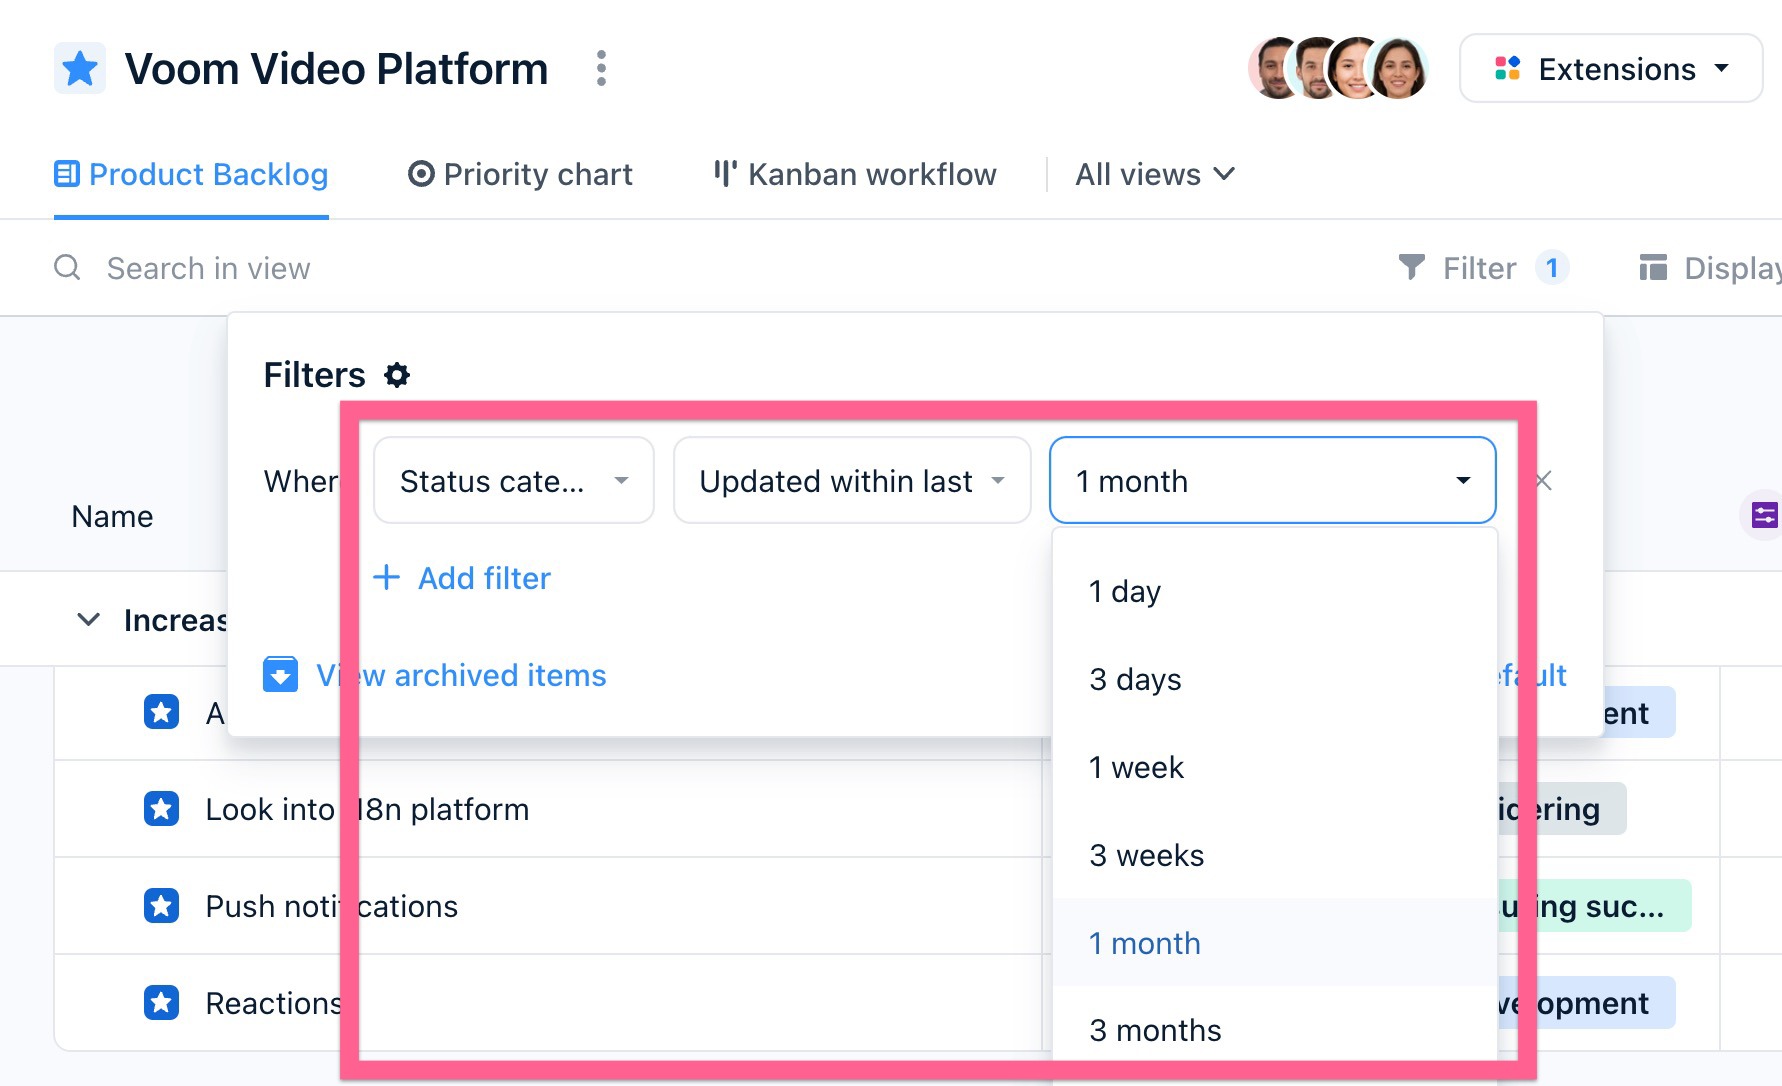
Task: Click the Search in view field
Action: point(208,268)
